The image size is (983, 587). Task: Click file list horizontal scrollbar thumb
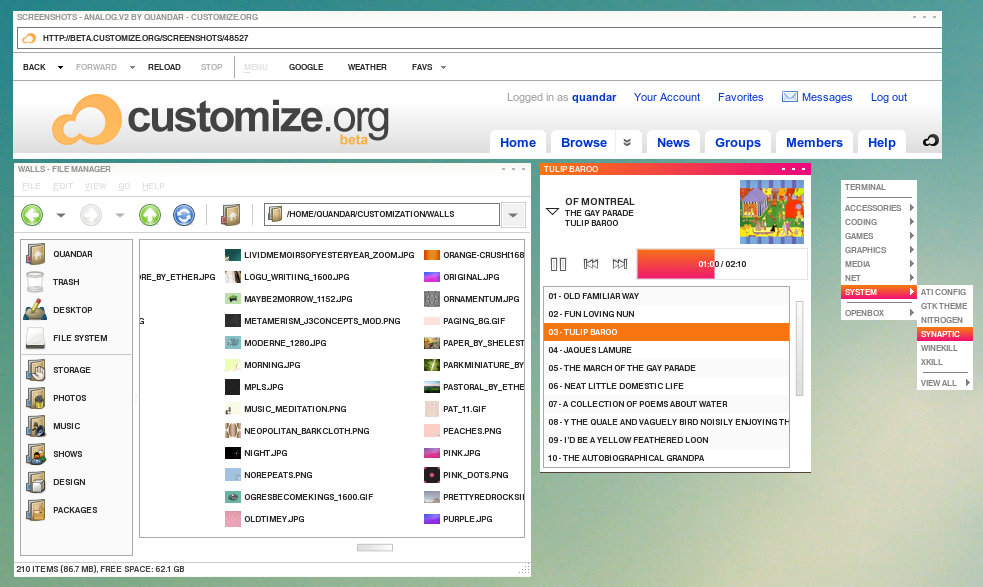pyautogui.click(x=375, y=547)
